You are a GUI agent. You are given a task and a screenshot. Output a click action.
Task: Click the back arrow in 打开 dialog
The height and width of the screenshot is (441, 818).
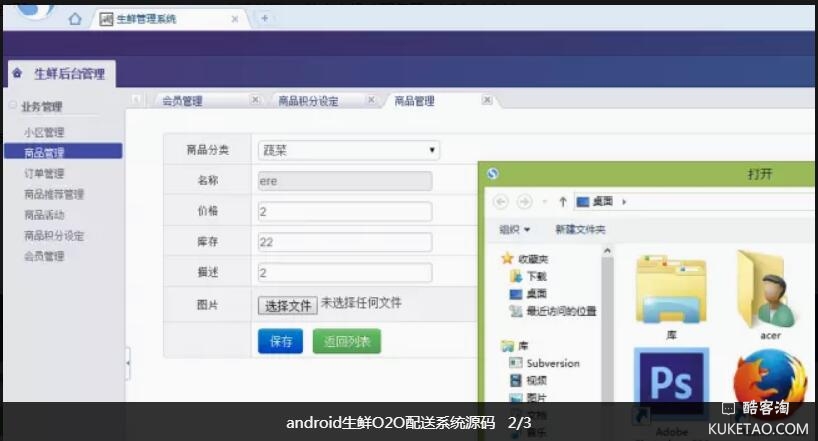501,201
